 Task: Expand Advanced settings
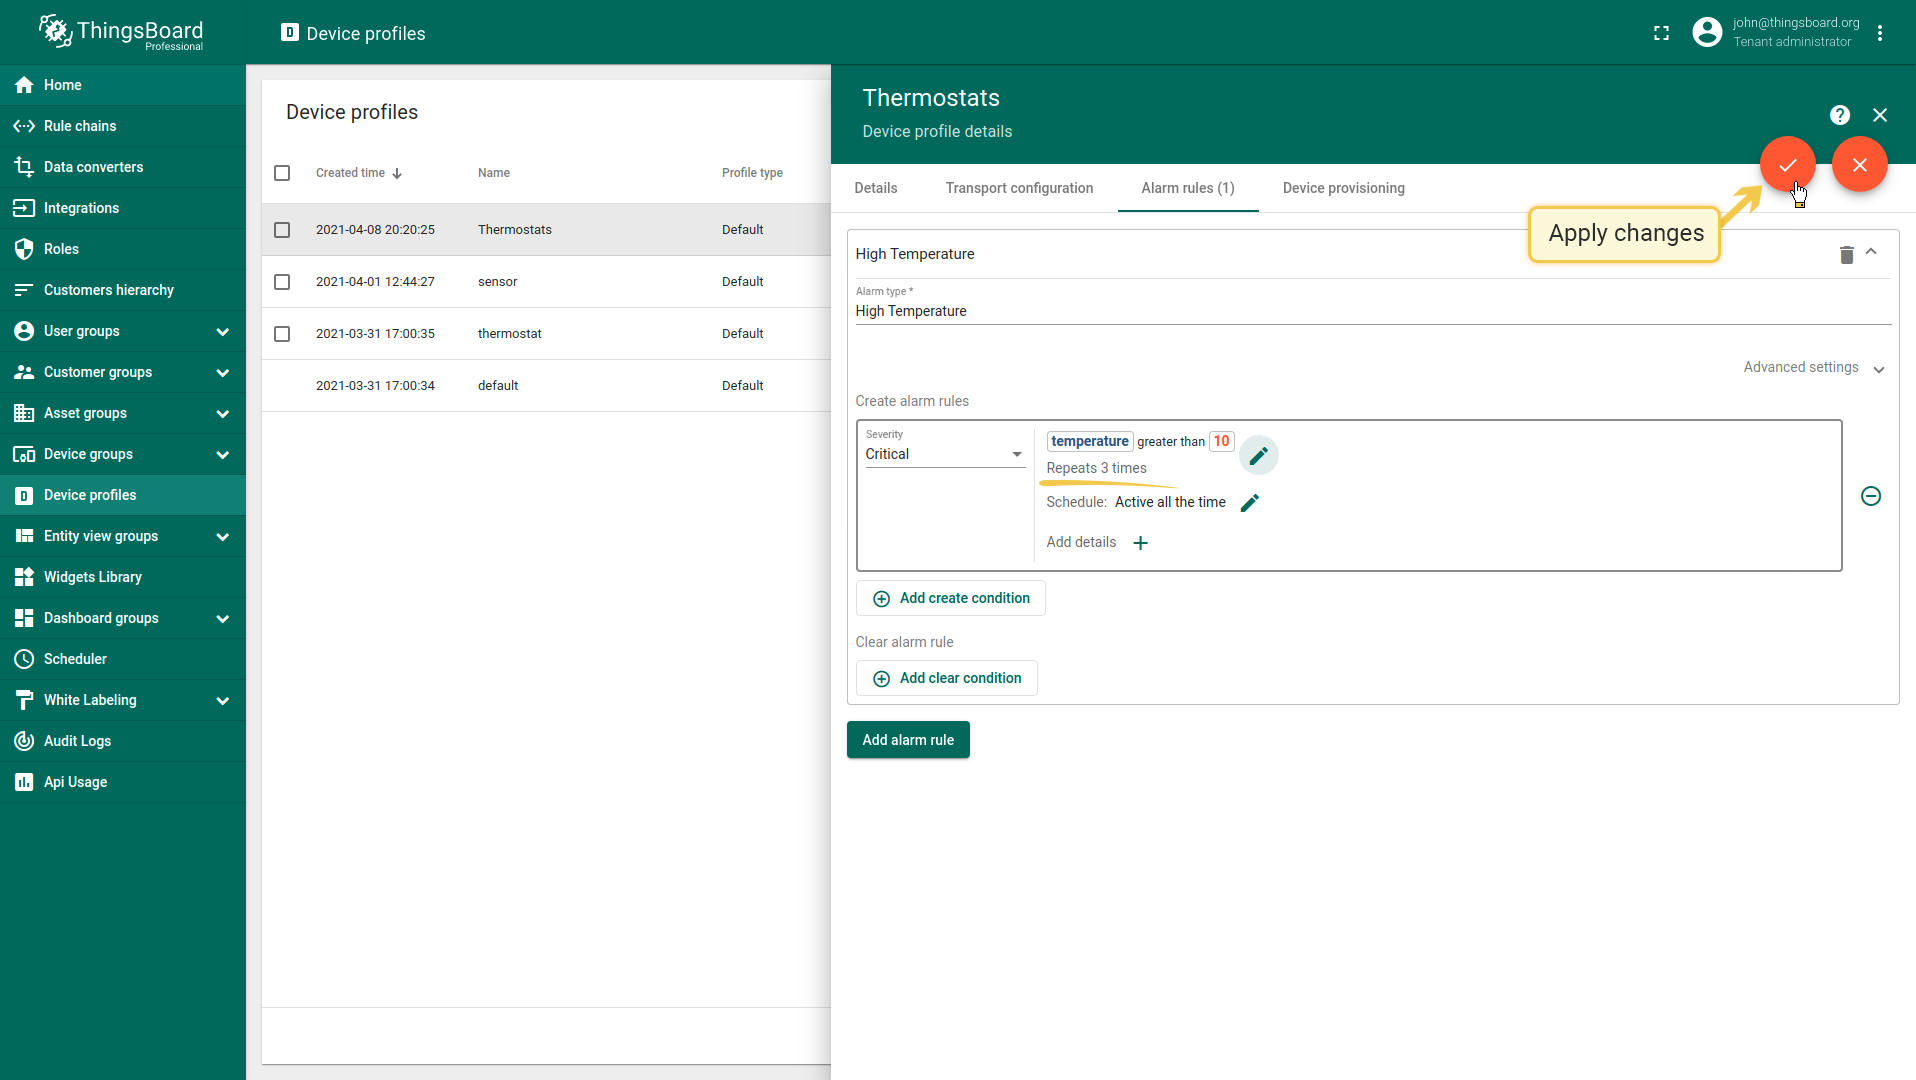click(1814, 368)
